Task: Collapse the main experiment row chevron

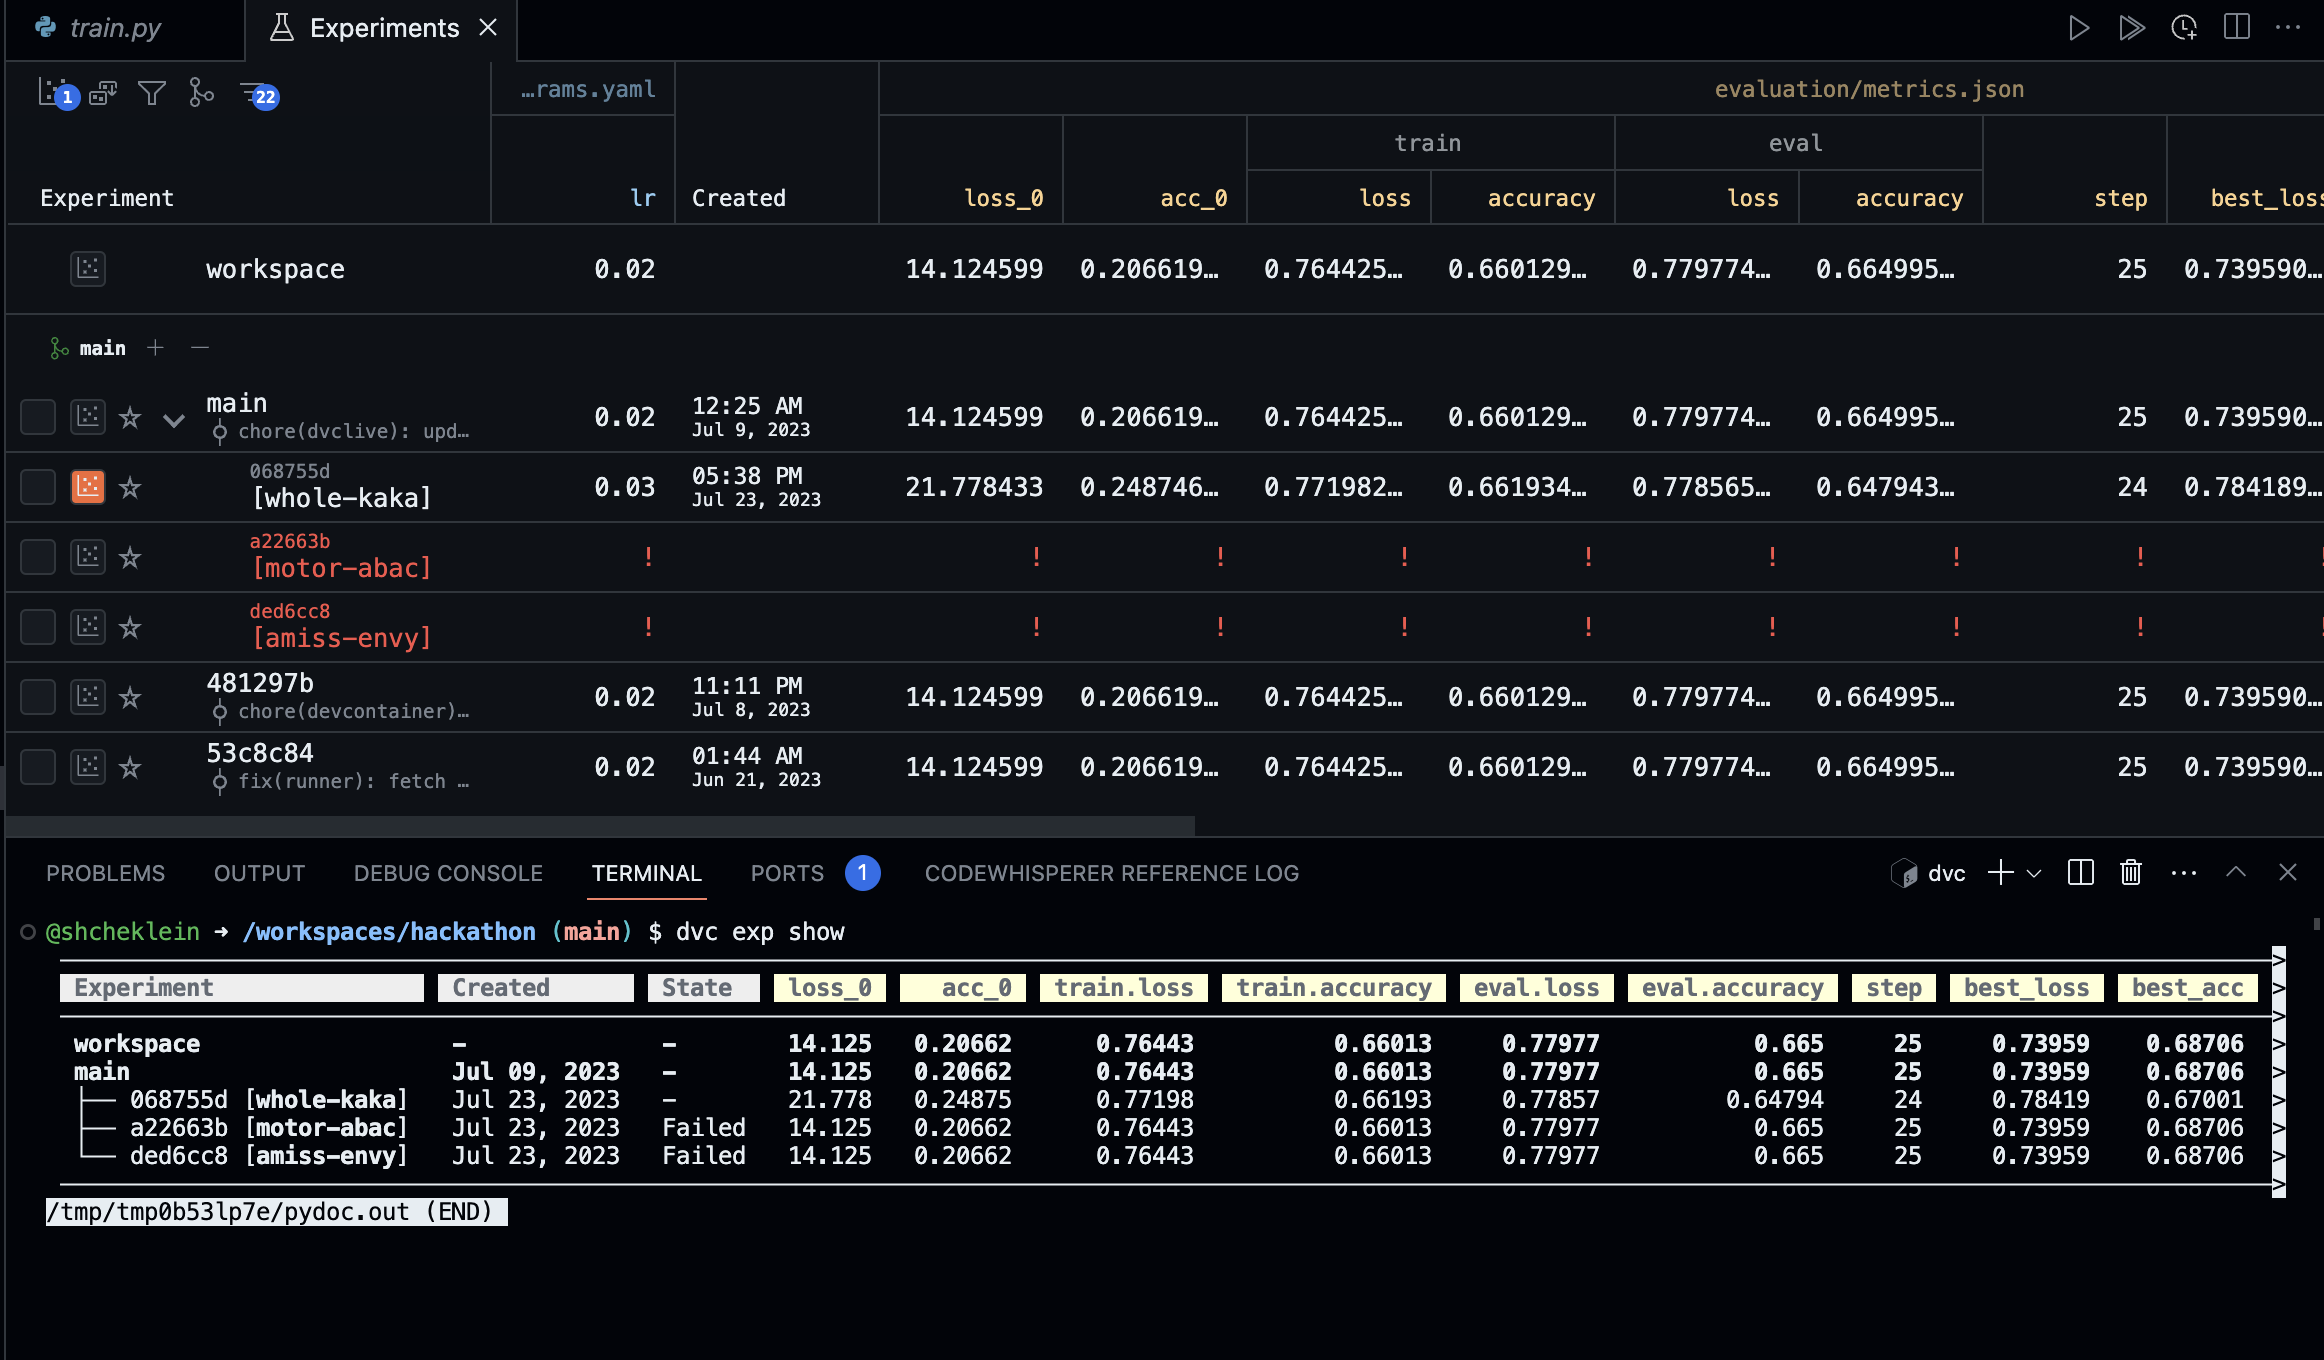Action: [174, 420]
